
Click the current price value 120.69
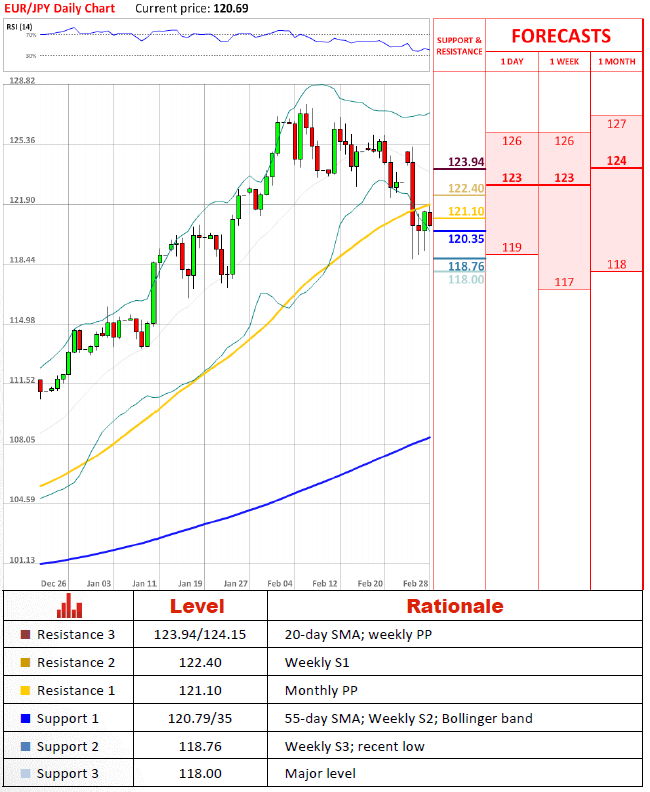[x=231, y=9]
